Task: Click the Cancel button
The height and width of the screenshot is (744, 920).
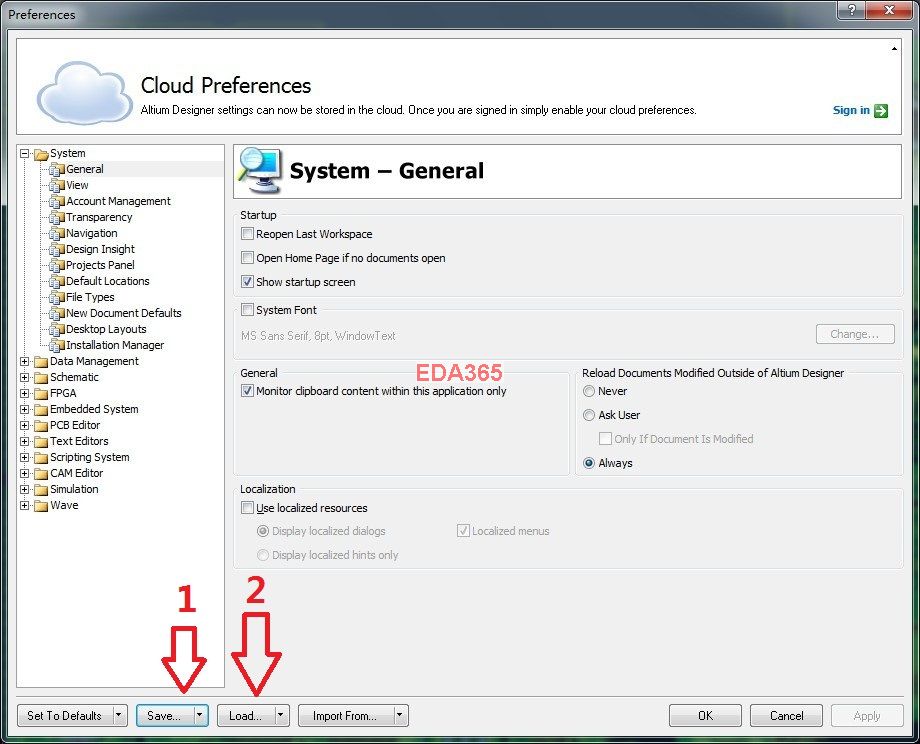Action: pyautogui.click(x=786, y=715)
